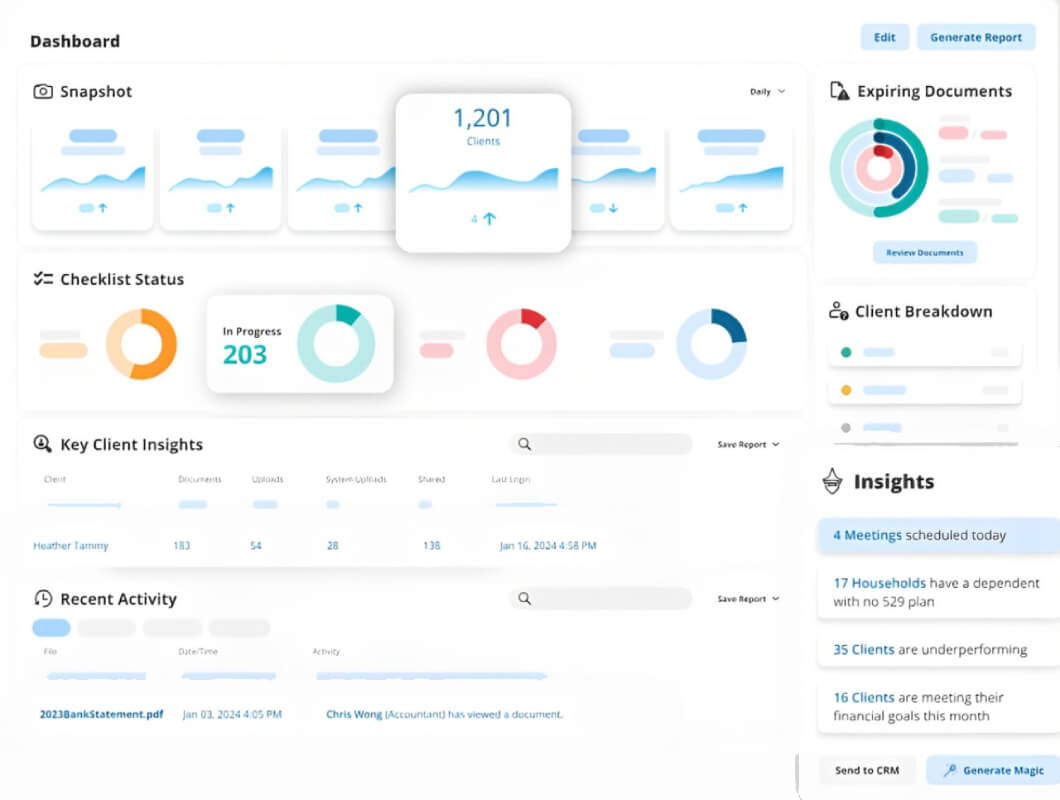Open the 17 Households insight card

[x=938, y=592]
